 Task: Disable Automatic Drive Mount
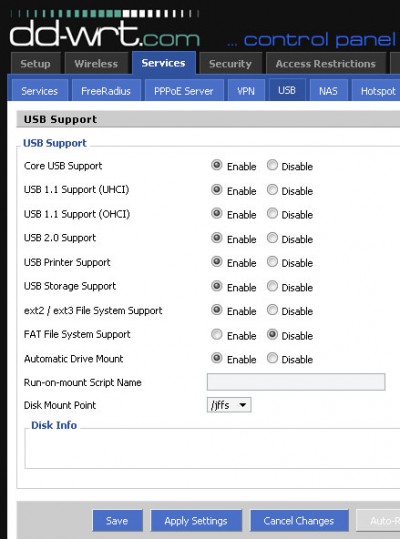(272, 358)
